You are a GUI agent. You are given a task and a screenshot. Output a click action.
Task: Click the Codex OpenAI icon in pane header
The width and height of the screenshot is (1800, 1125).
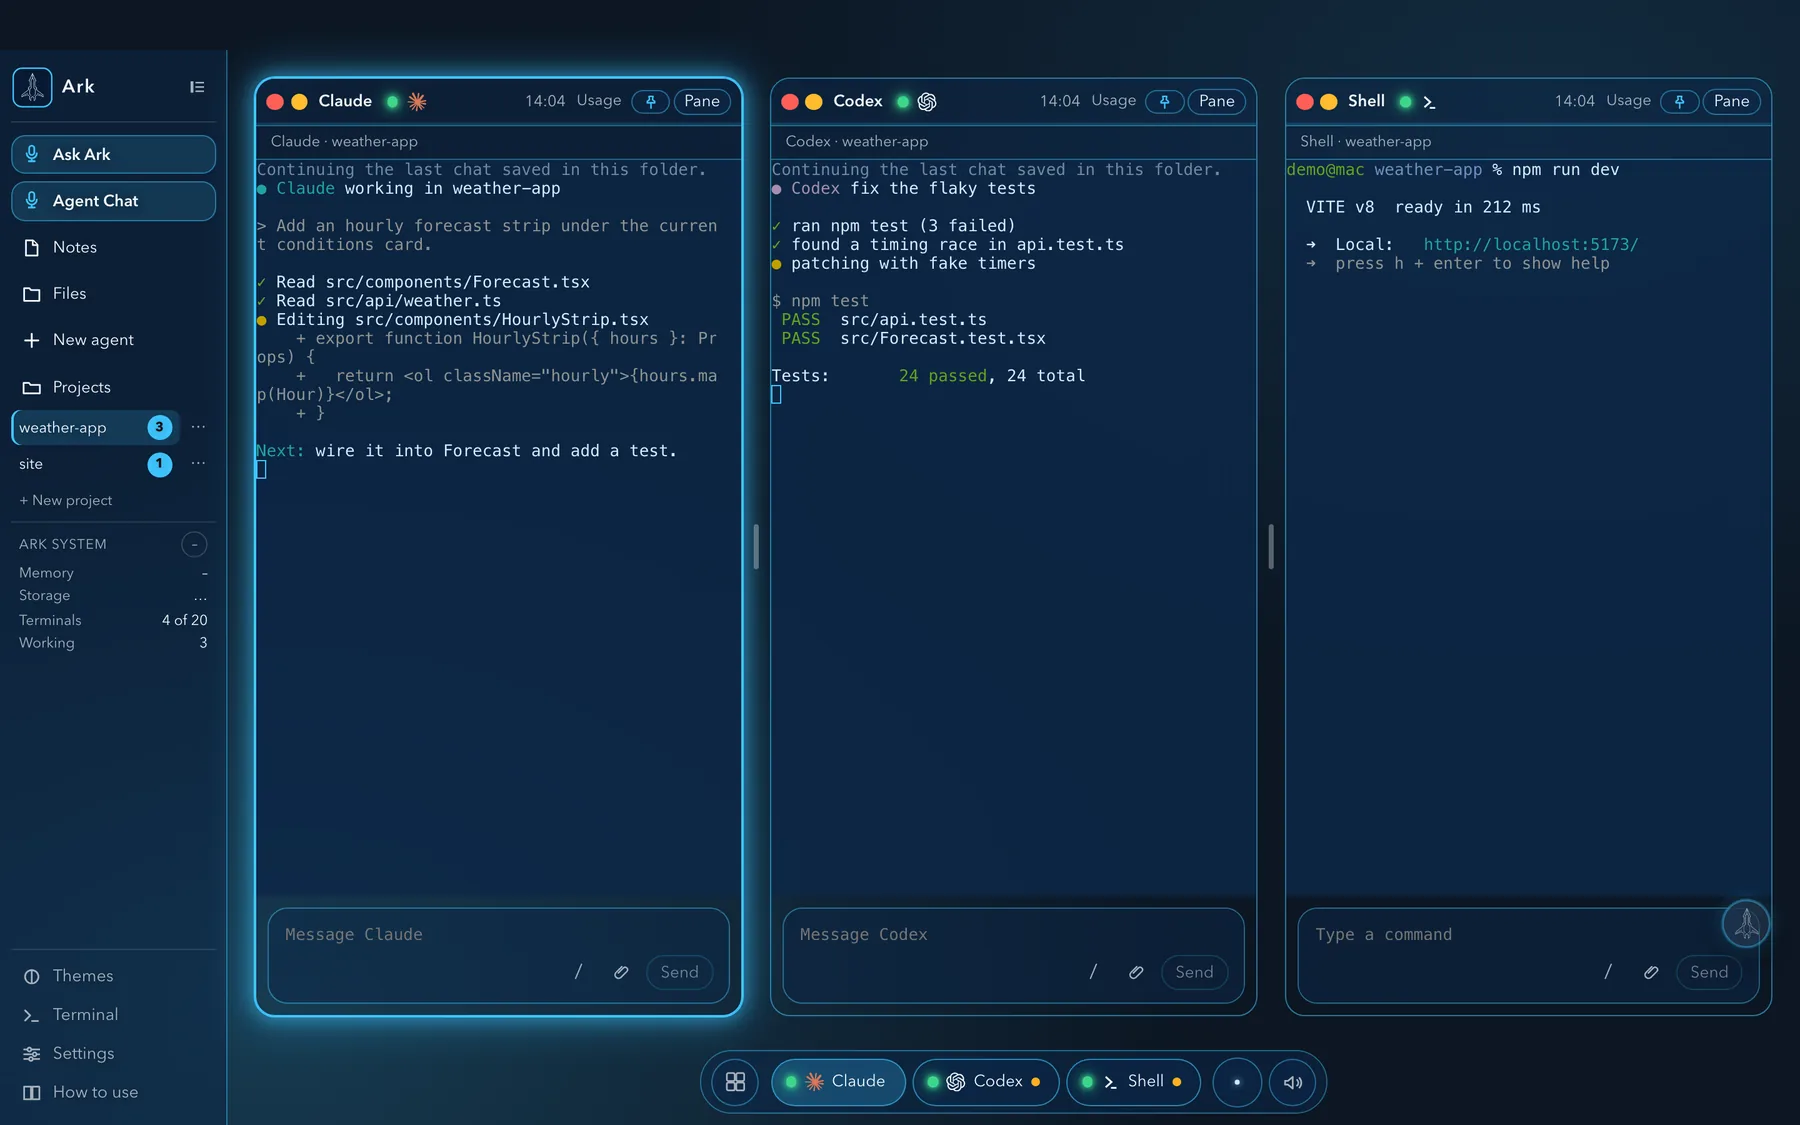tap(927, 101)
